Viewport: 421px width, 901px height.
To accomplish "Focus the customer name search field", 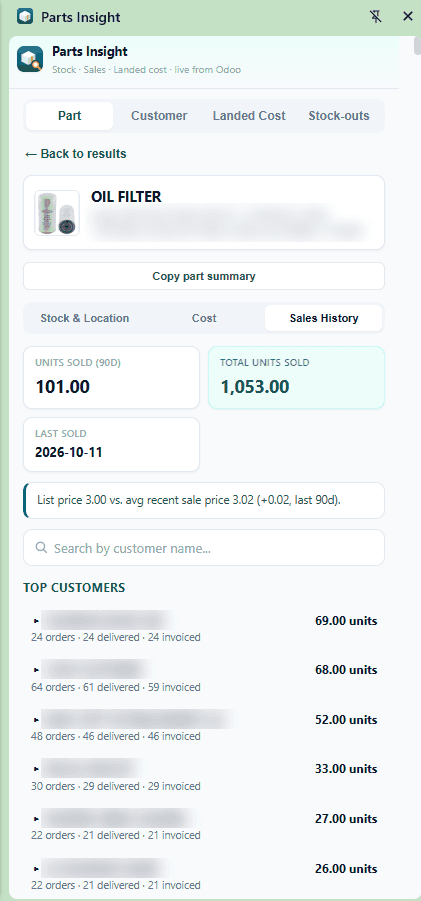I will point(204,548).
